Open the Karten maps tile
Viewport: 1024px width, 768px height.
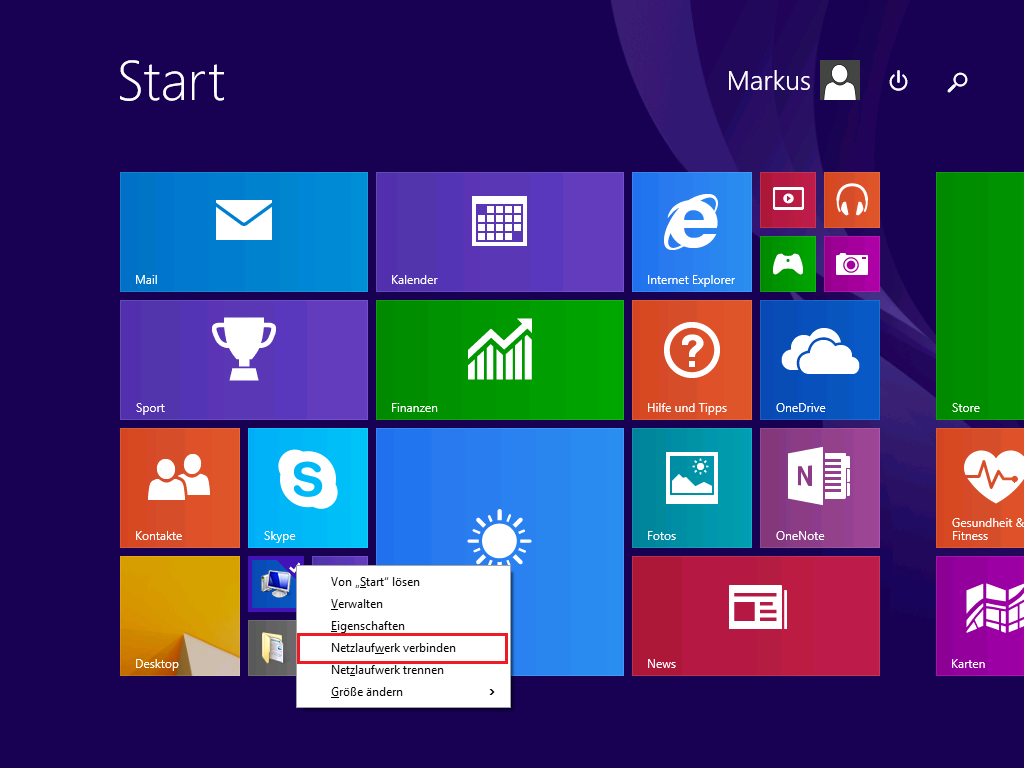980,616
